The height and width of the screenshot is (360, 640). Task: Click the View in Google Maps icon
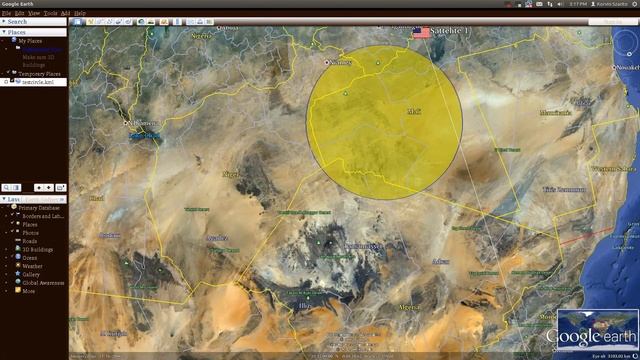click(209, 22)
